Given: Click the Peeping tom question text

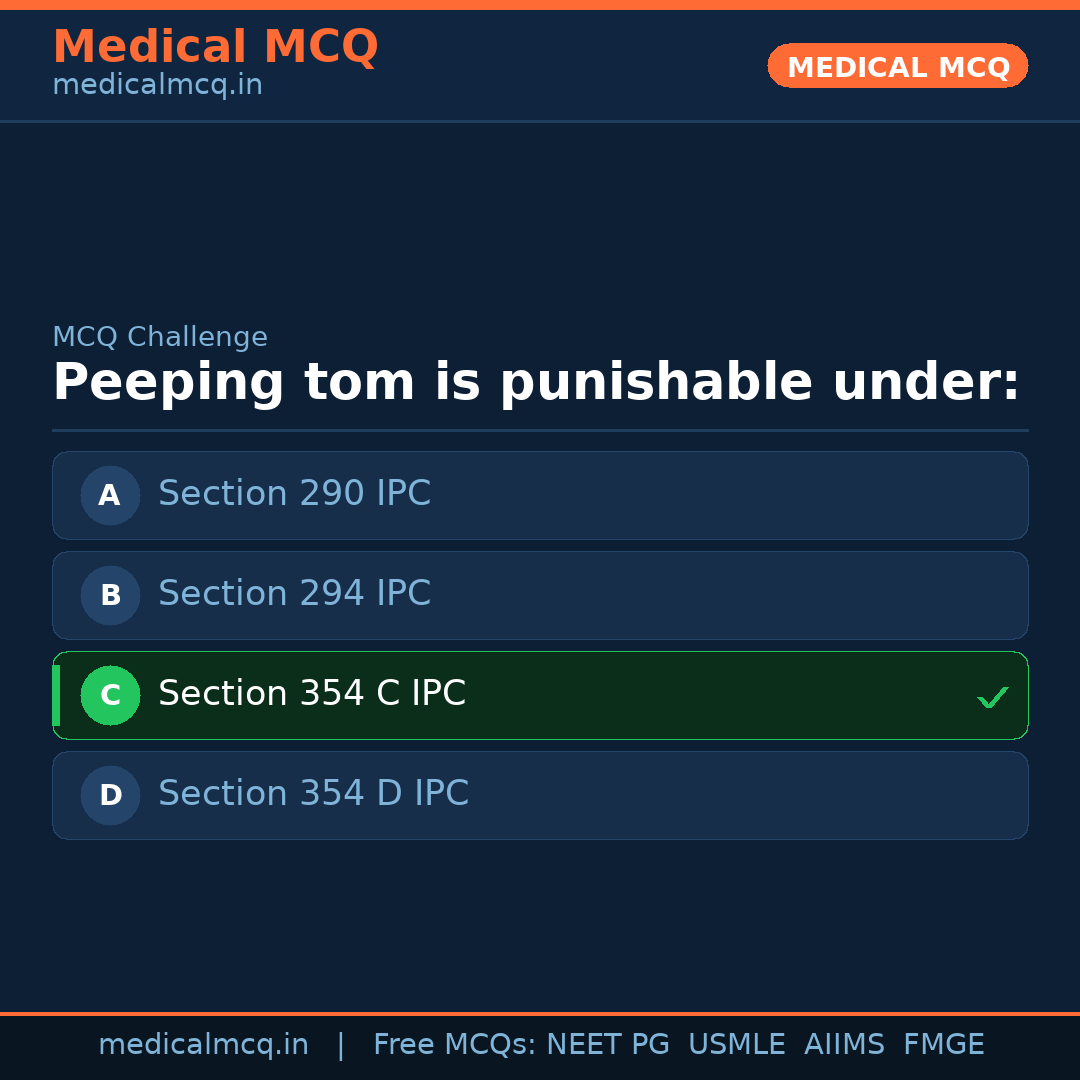Looking at the screenshot, I should [536, 383].
